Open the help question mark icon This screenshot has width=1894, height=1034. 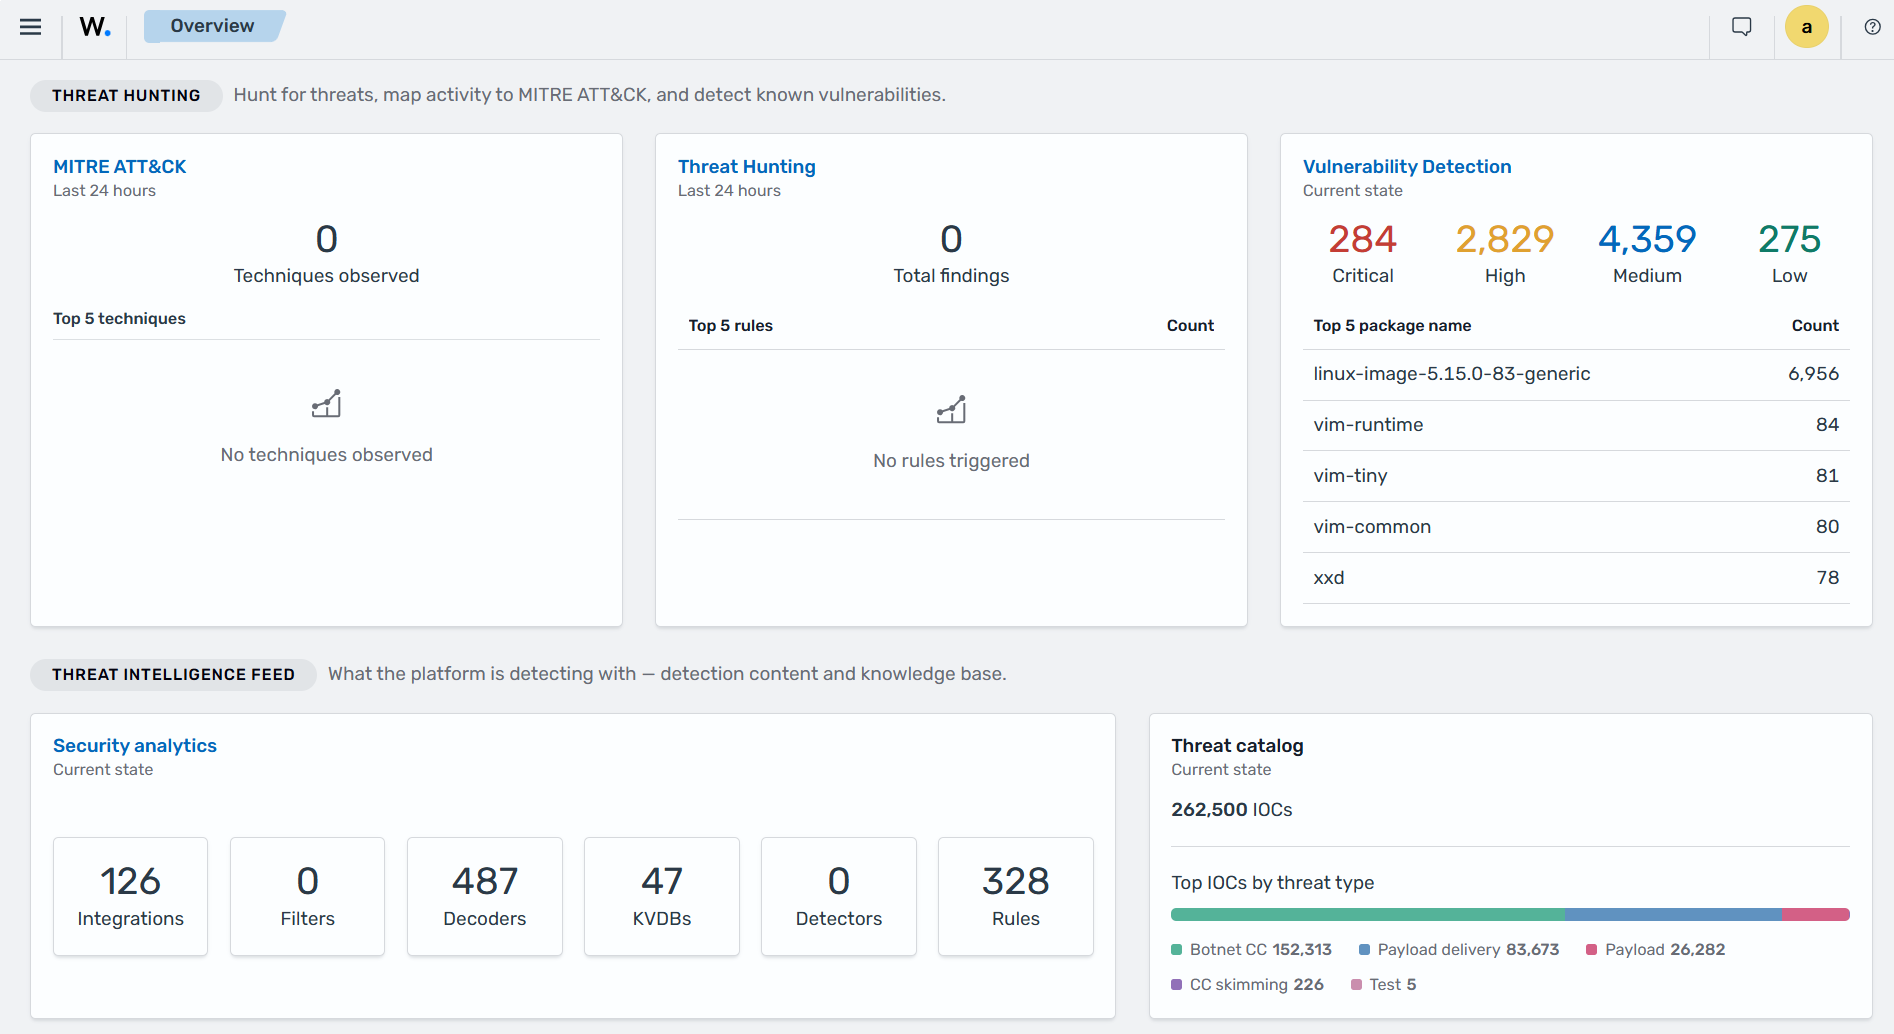tap(1873, 27)
